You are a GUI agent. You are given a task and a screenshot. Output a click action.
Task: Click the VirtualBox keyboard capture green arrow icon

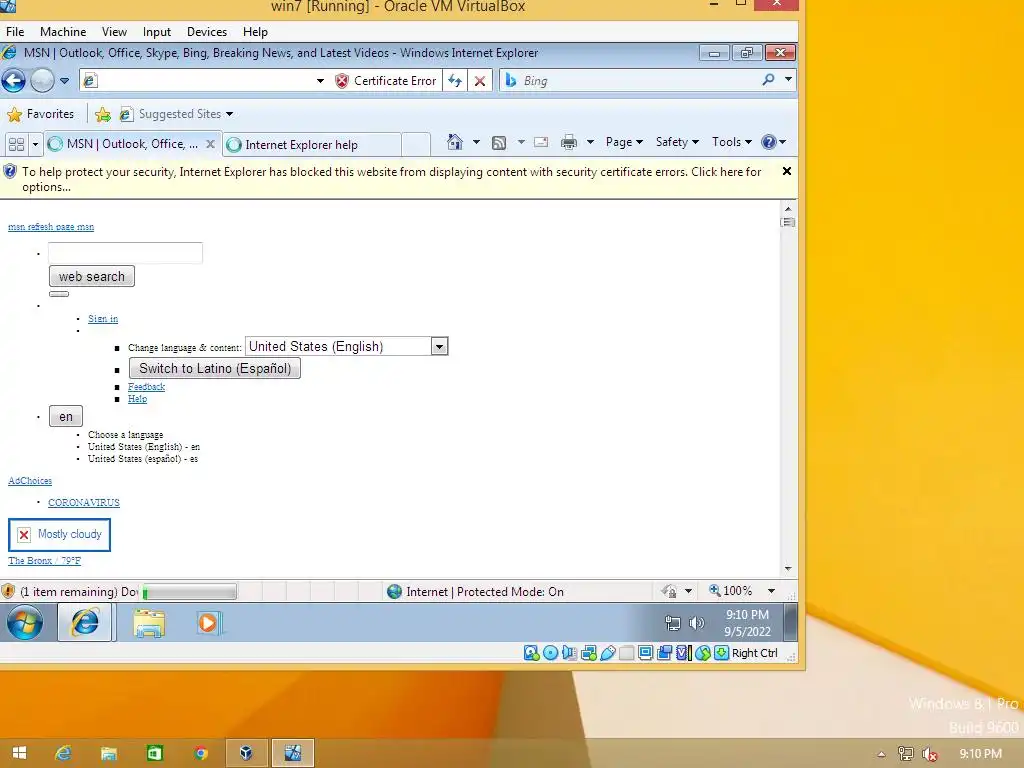coord(721,652)
